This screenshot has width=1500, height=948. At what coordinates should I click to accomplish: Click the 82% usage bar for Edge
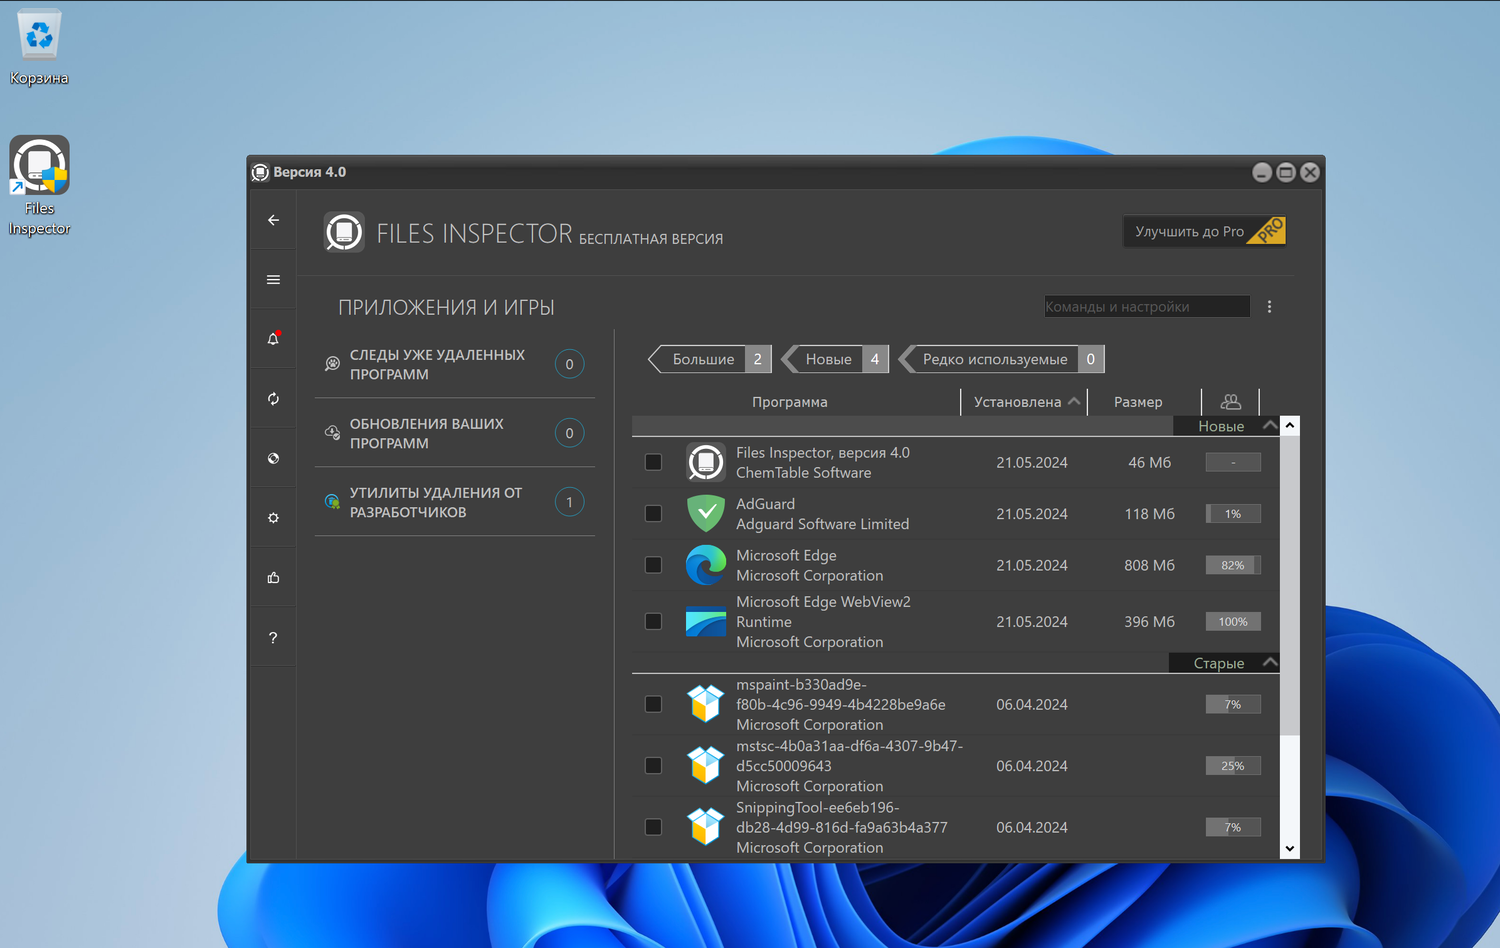tap(1233, 565)
